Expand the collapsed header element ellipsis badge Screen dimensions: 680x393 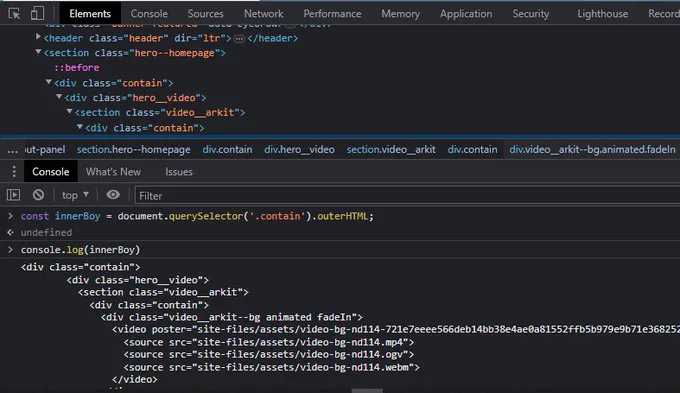(x=239, y=39)
